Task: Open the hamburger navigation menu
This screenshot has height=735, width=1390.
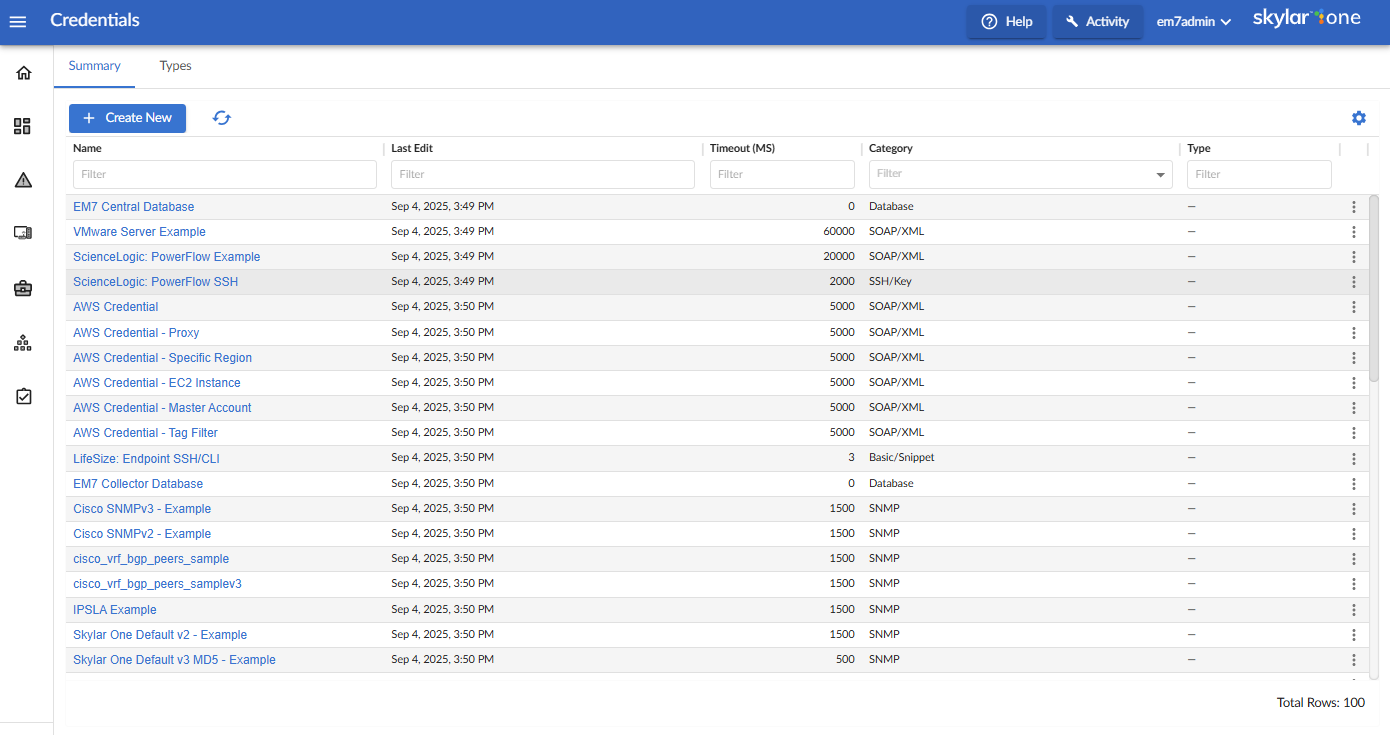Action: click(x=18, y=21)
